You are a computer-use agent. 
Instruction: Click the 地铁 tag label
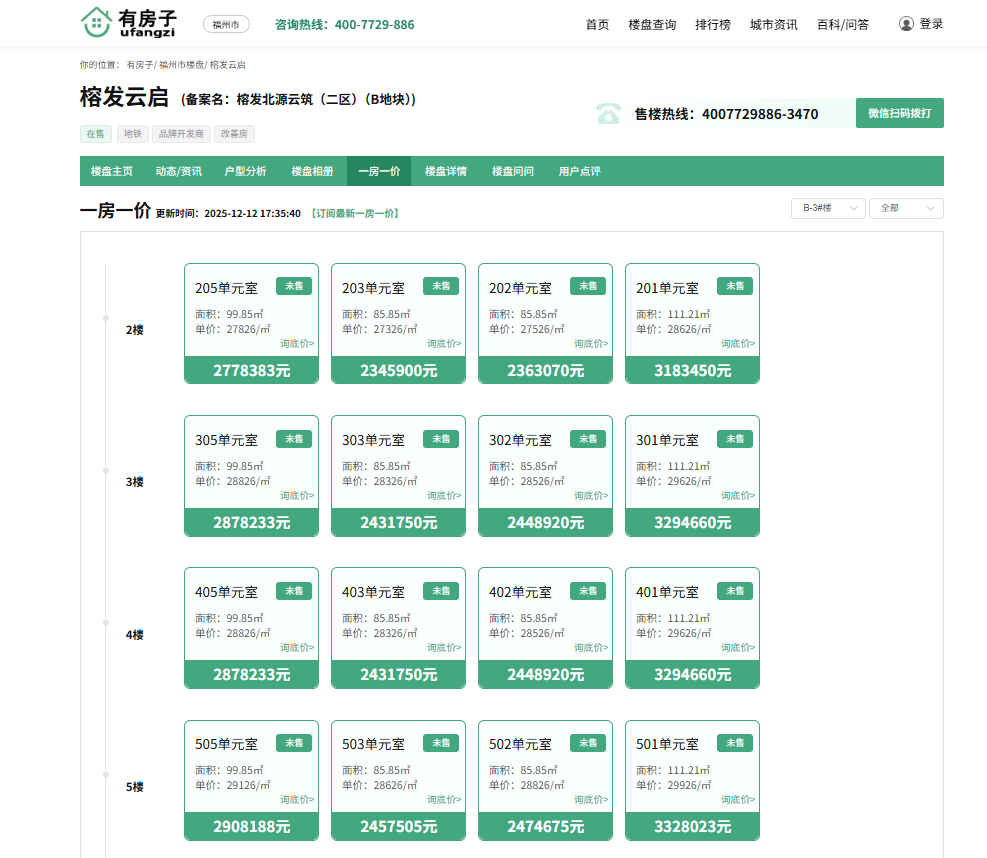(132, 134)
